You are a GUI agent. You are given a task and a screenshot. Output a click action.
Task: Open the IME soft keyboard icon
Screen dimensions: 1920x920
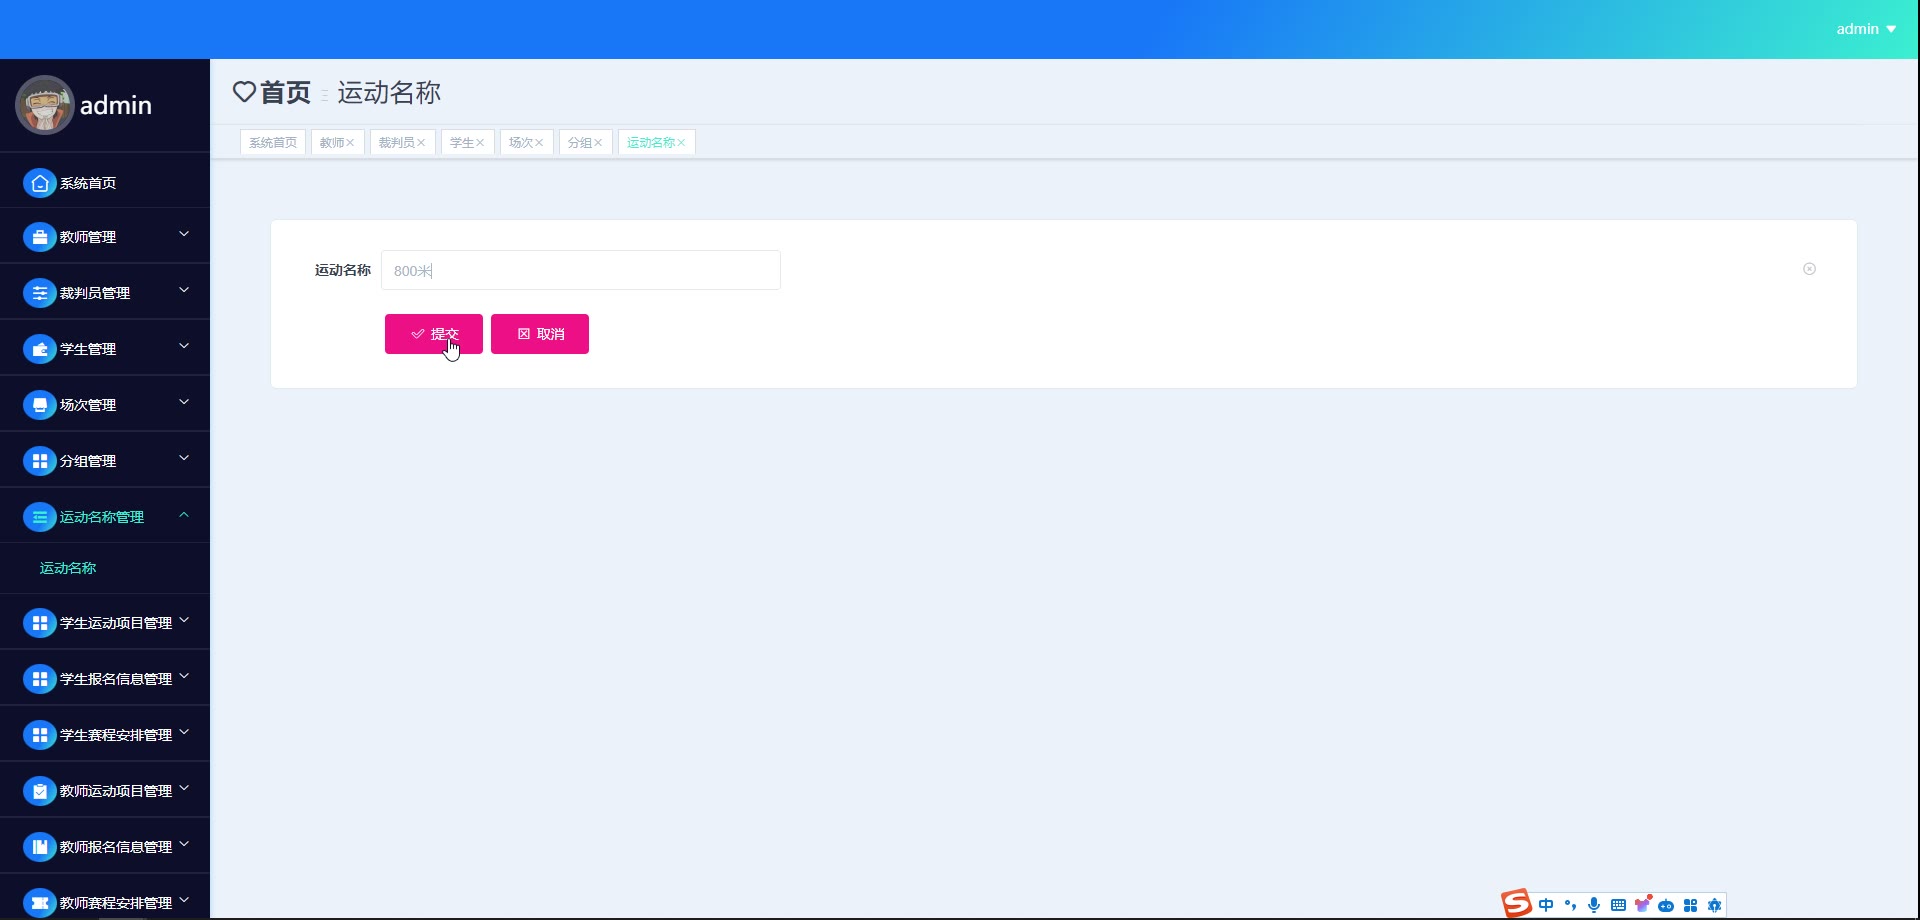coord(1618,905)
